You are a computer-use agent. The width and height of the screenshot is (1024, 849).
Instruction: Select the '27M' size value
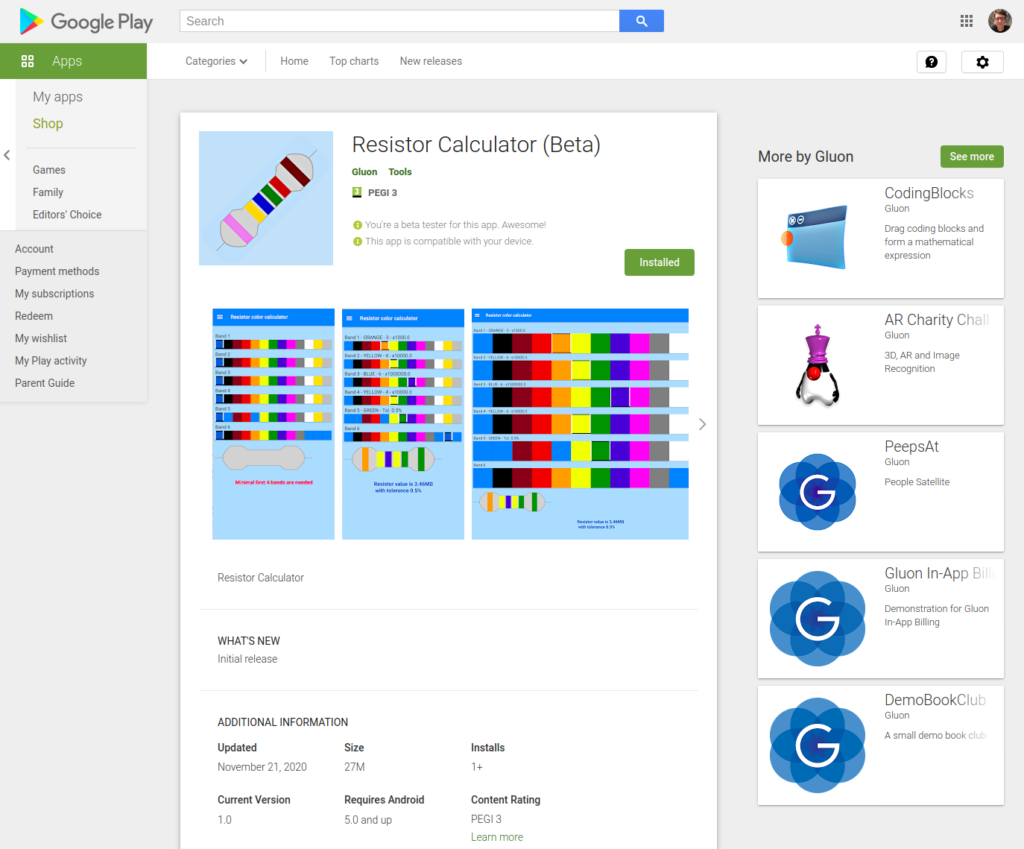tap(355, 767)
